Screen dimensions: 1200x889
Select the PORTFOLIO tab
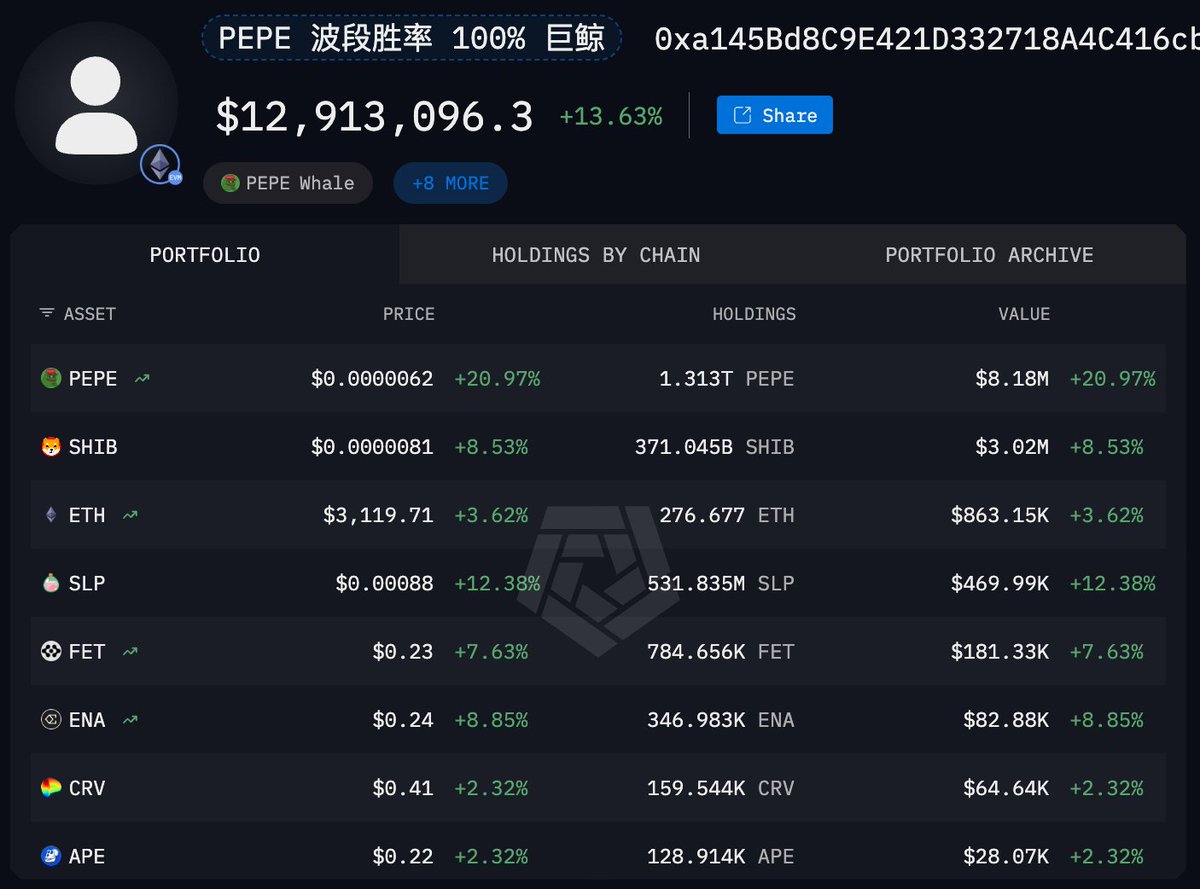[x=205, y=255]
